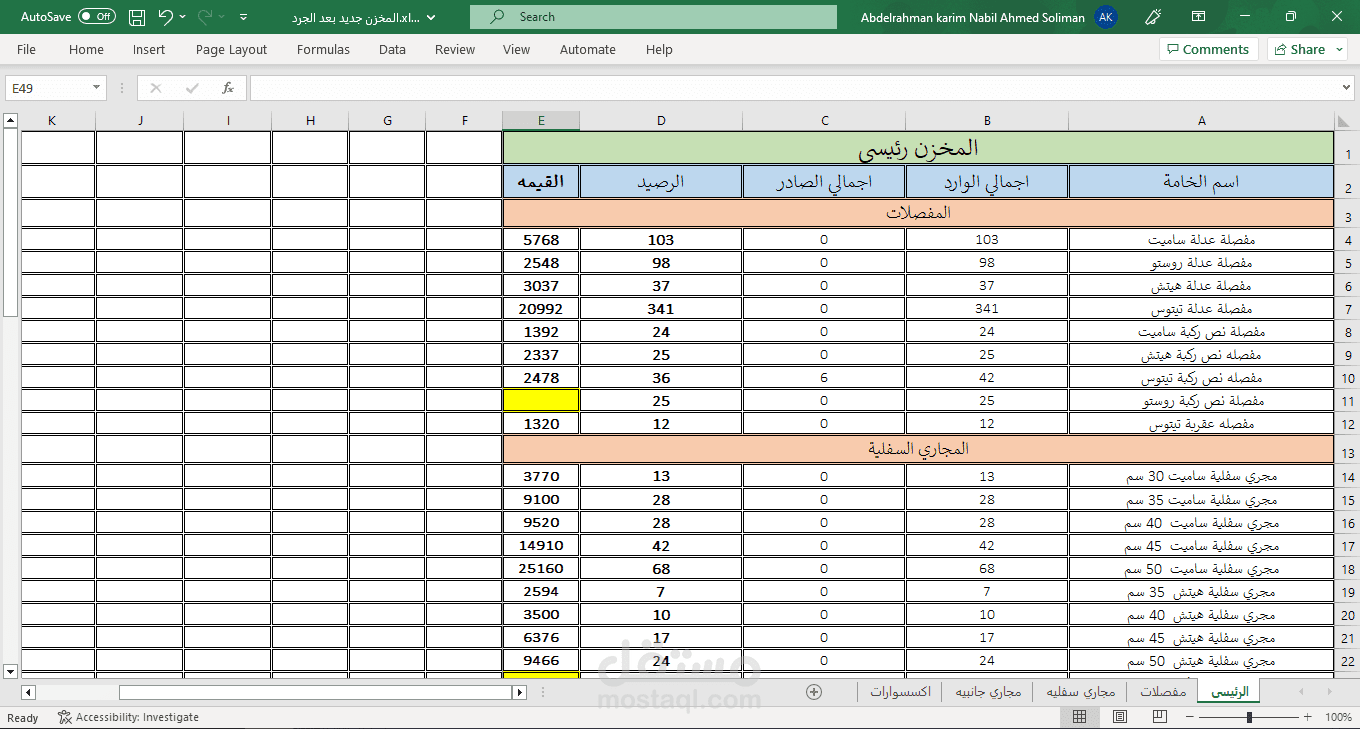Click the formula bar input area
The height and width of the screenshot is (729, 1360).
795,88
